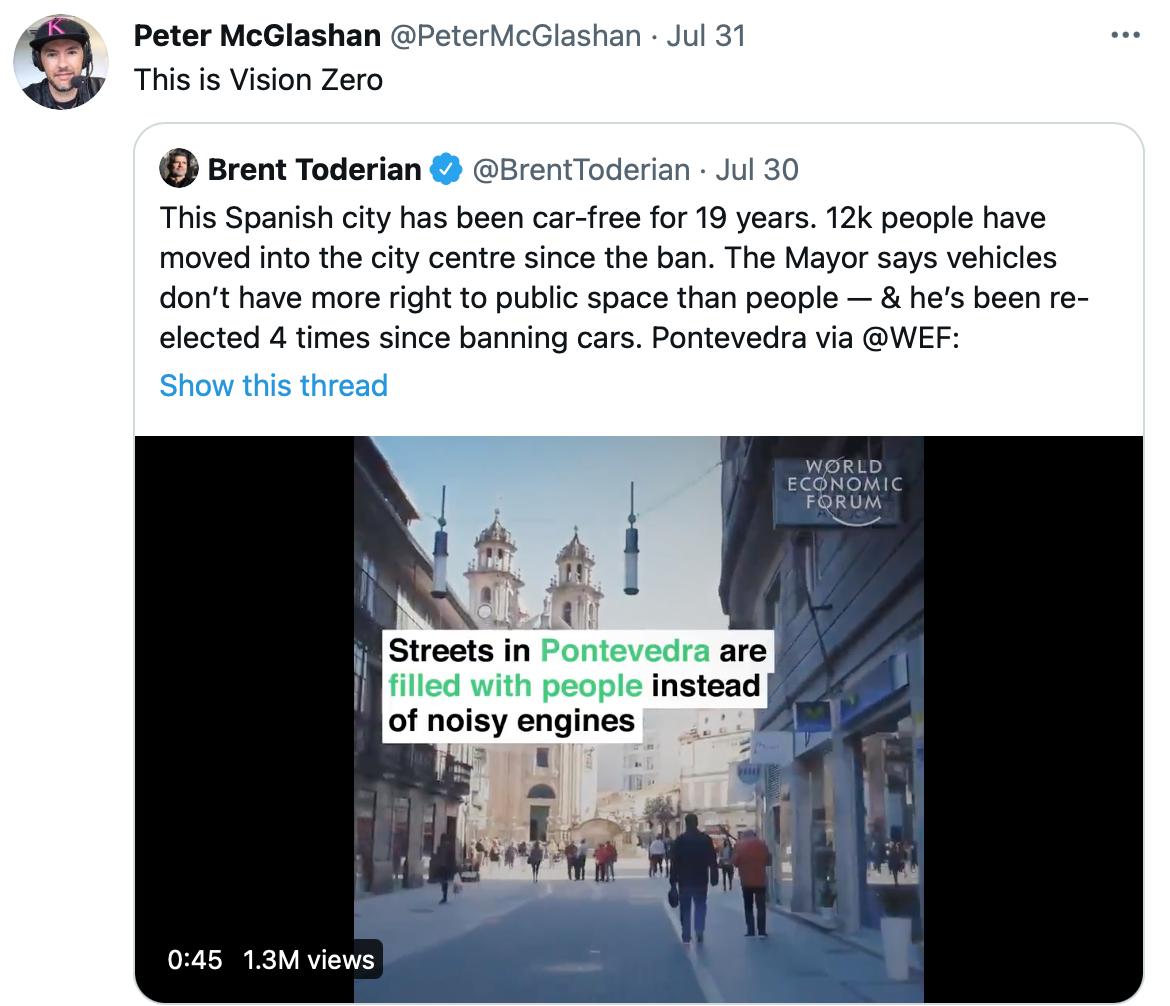The height and width of the screenshot is (1006, 1170).
Task: Open the Peter McGlashan display name link
Action: (257, 36)
